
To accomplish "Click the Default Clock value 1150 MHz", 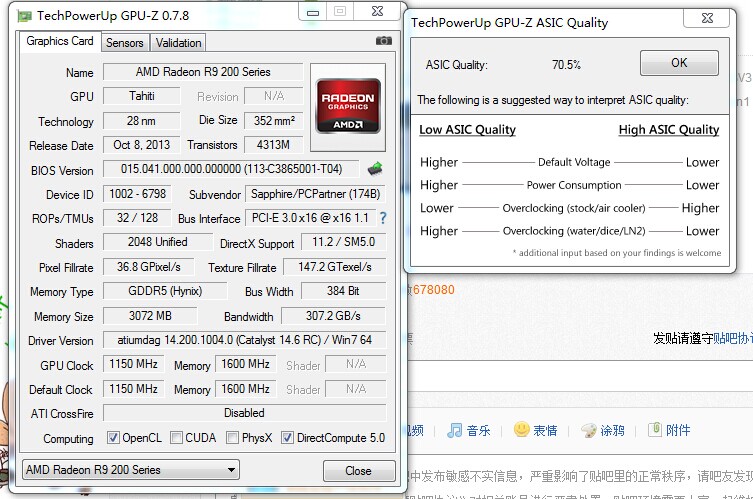I will tap(134, 389).
